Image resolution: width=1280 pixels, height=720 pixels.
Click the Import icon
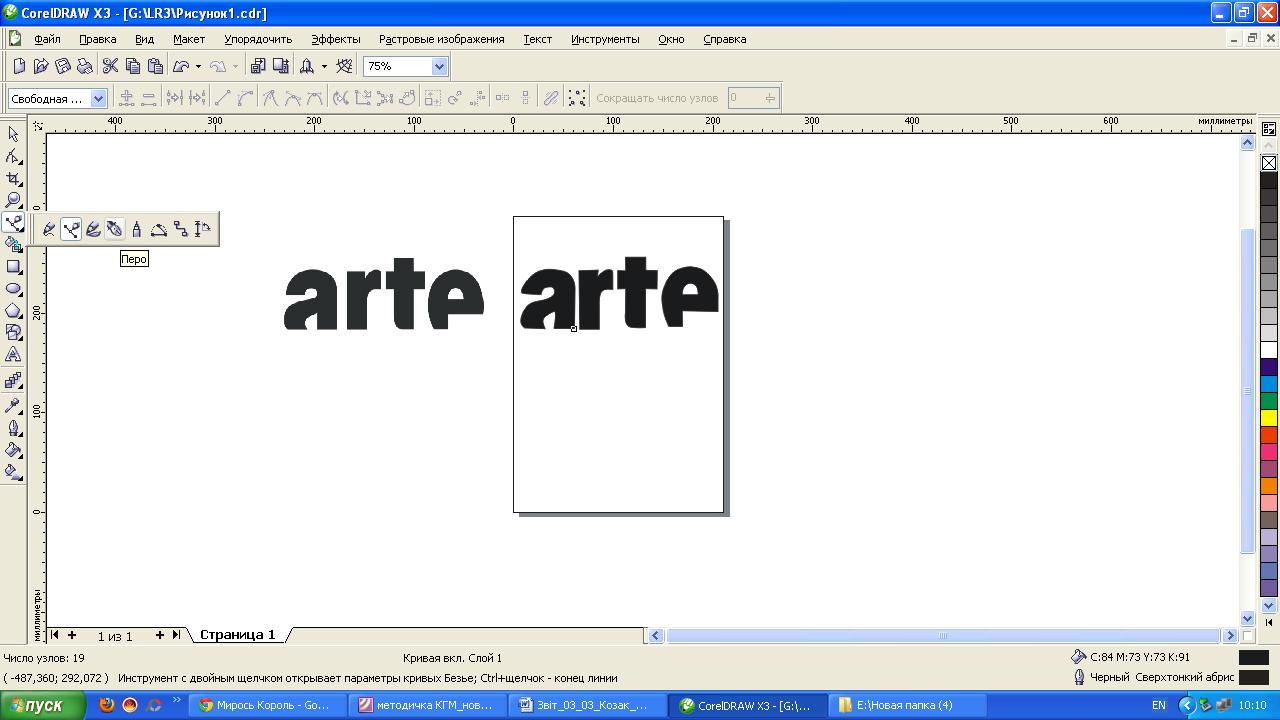(x=258, y=66)
